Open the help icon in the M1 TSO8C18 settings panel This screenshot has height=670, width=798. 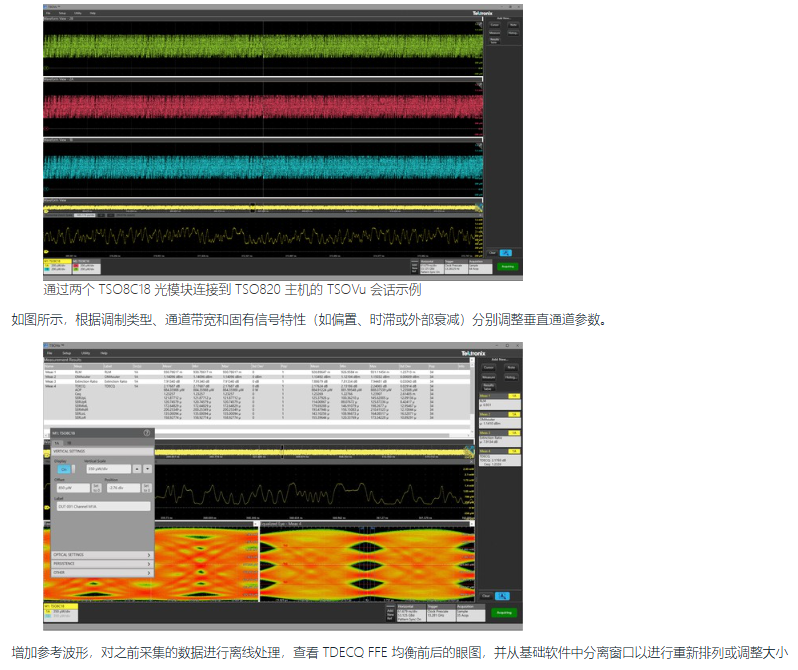coord(147,433)
